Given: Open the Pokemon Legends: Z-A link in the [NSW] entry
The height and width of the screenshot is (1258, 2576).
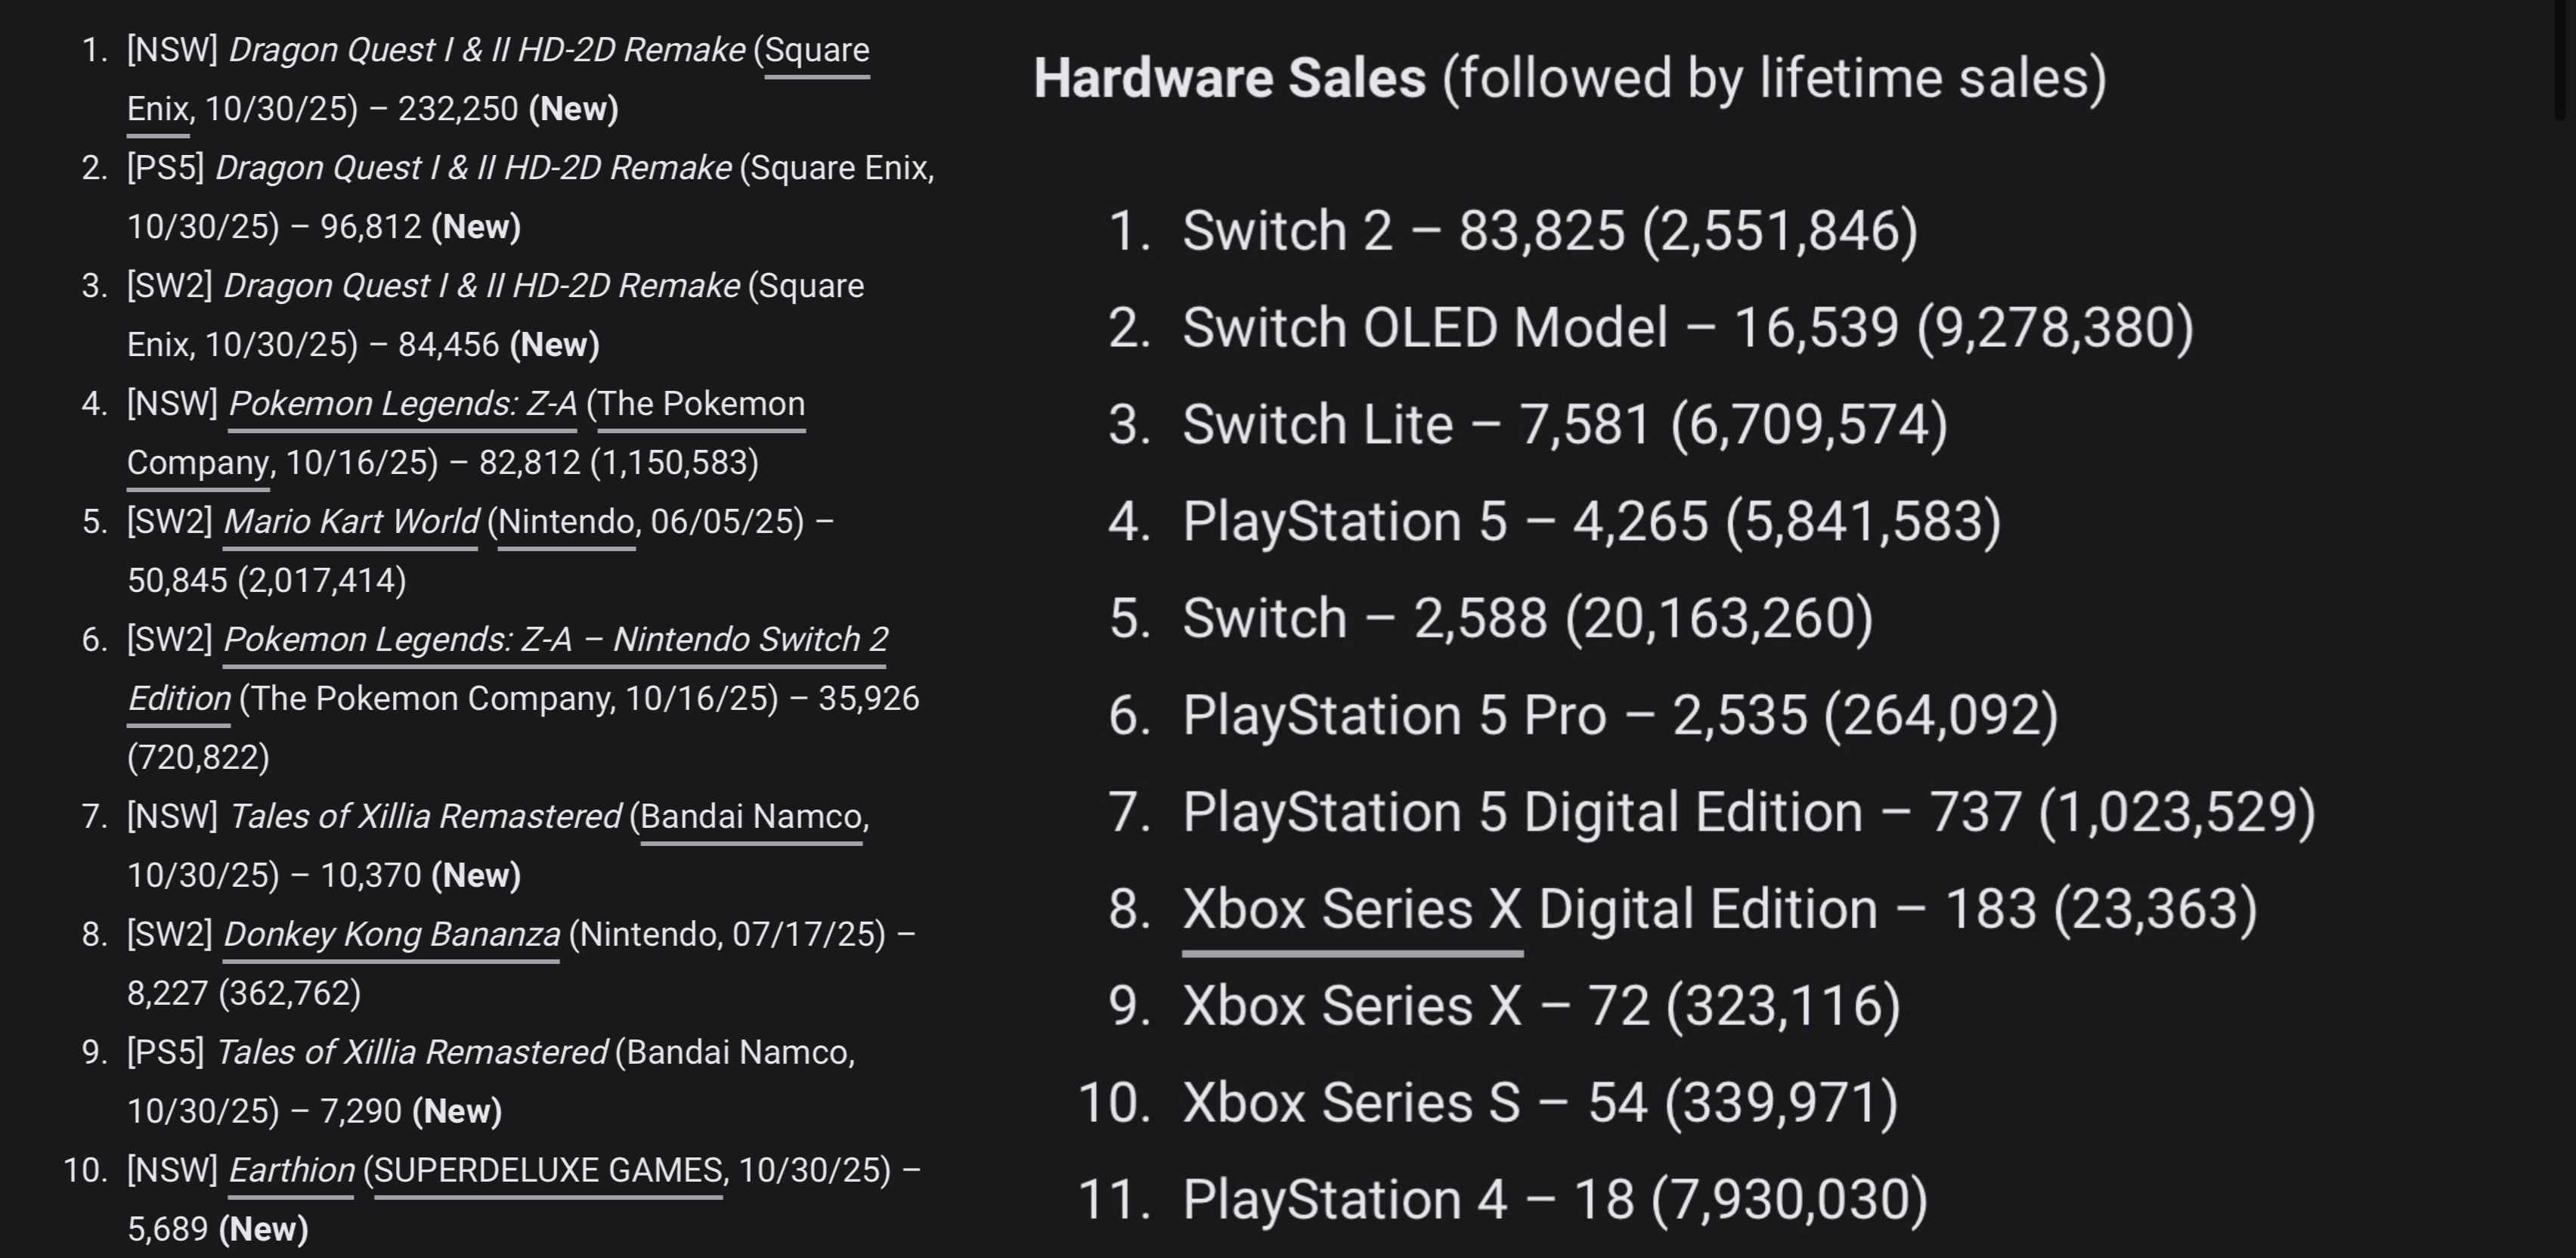Looking at the screenshot, I should click(402, 404).
